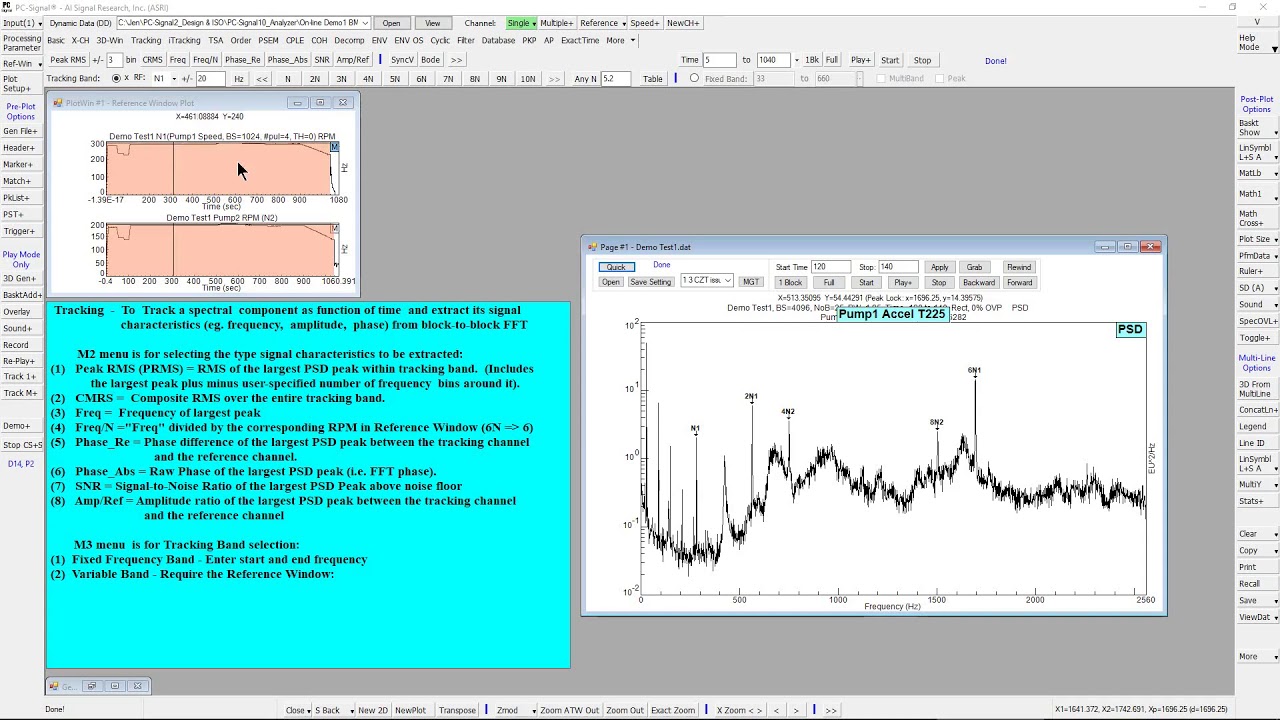Open the Tracking menu

tap(146, 41)
